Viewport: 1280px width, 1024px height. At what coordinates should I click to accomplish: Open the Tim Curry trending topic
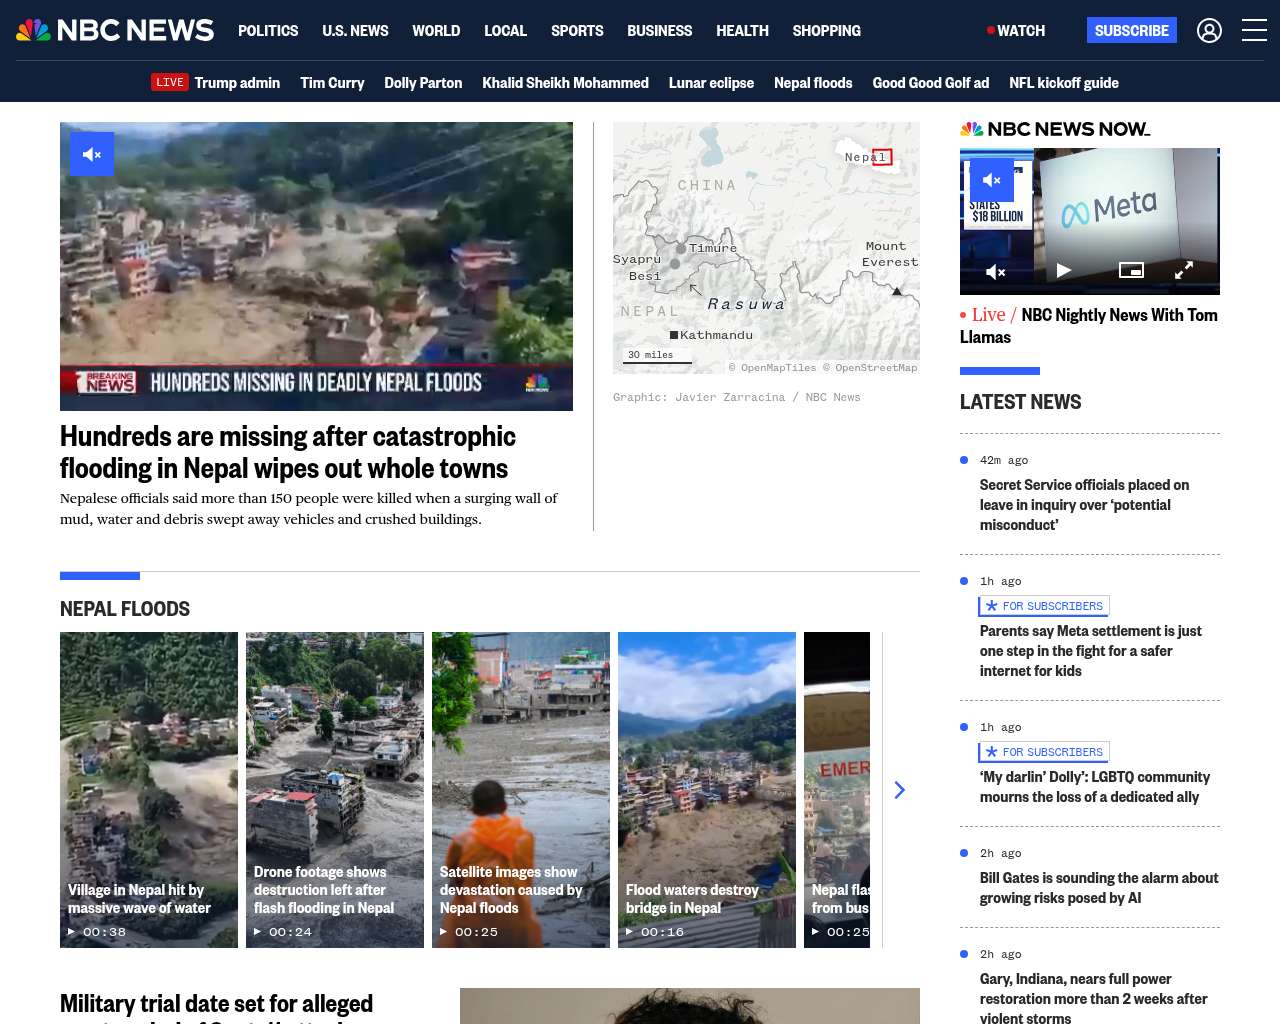[332, 82]
